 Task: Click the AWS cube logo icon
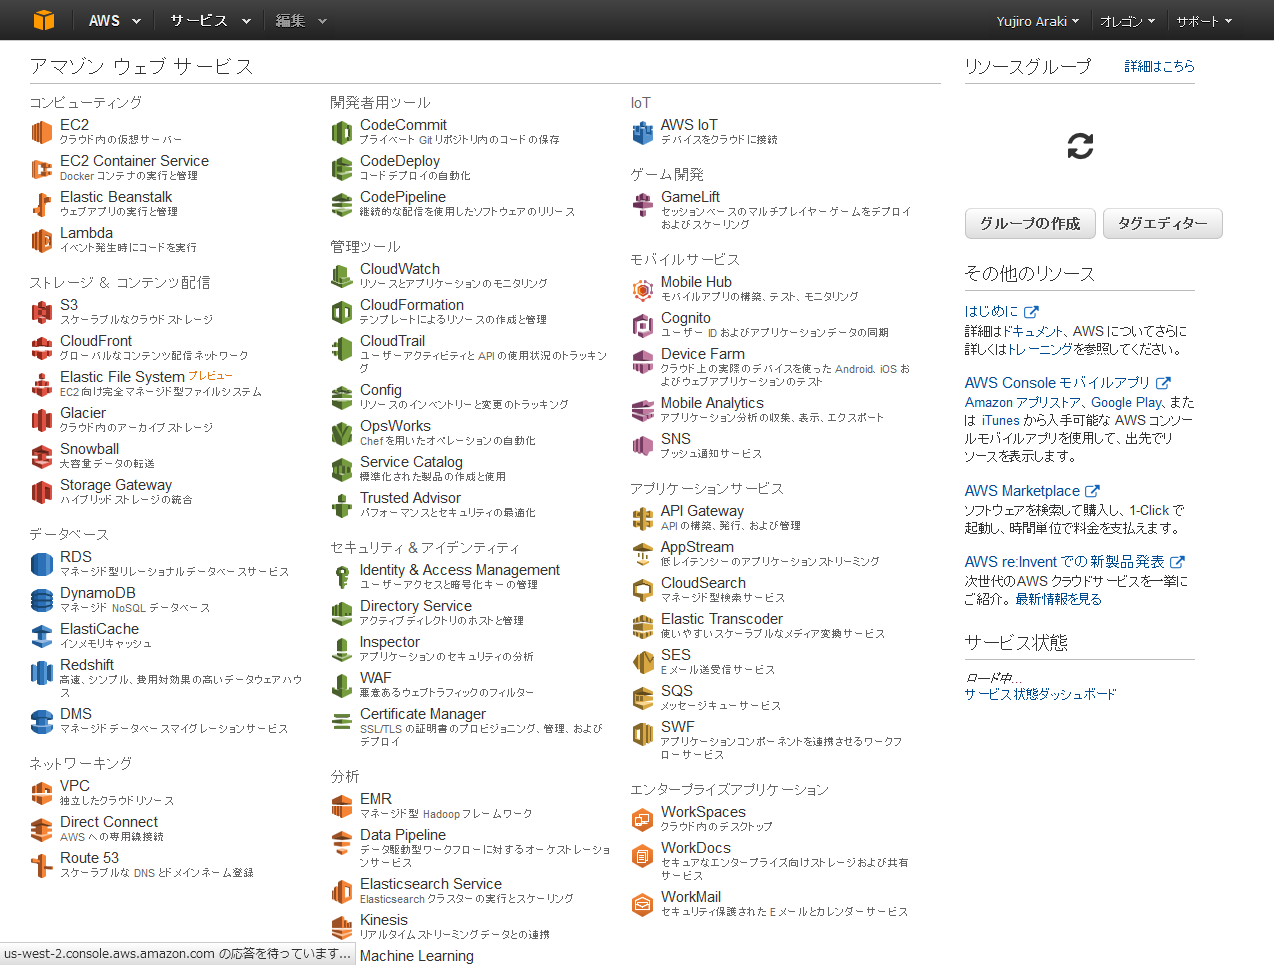click(x=43, y=20)
